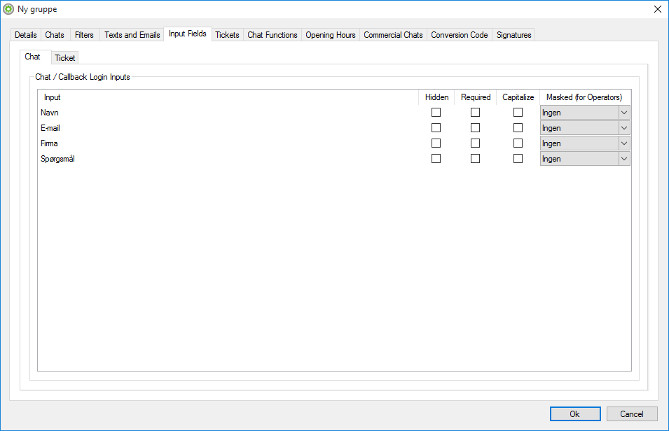Switch to the Ticket sub-tab

(65, 58)
